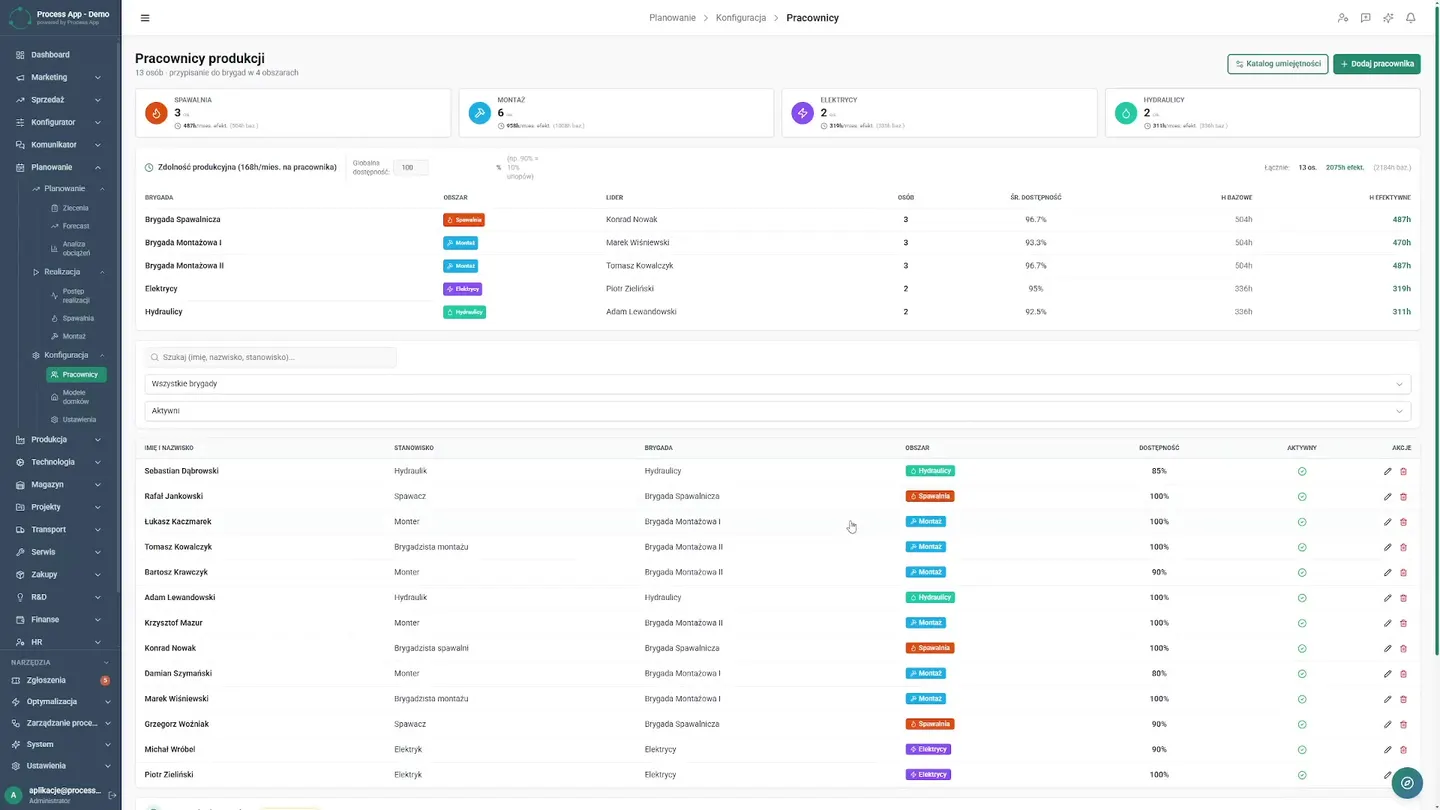
Task: Click the orange Spawalnia flame icon
Action: click(x=156, y=113)
